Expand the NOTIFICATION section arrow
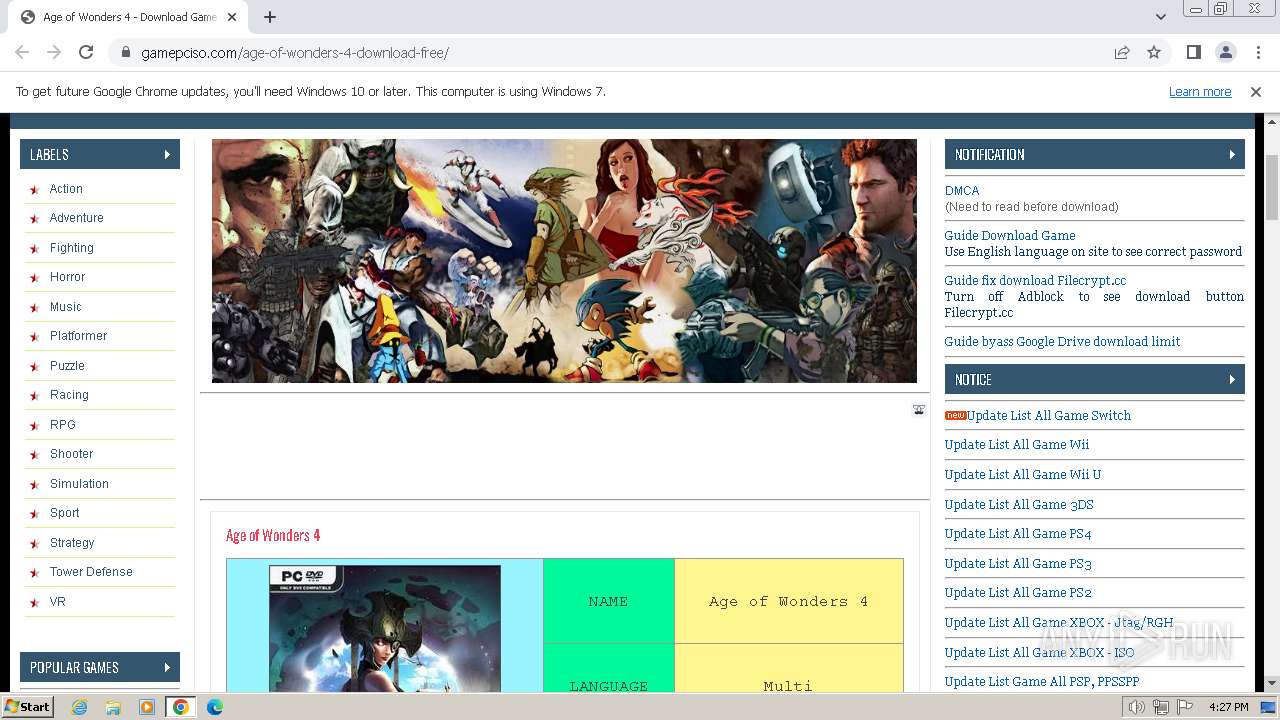Viewport: 1280px width, 720px height. (1232, 154)
